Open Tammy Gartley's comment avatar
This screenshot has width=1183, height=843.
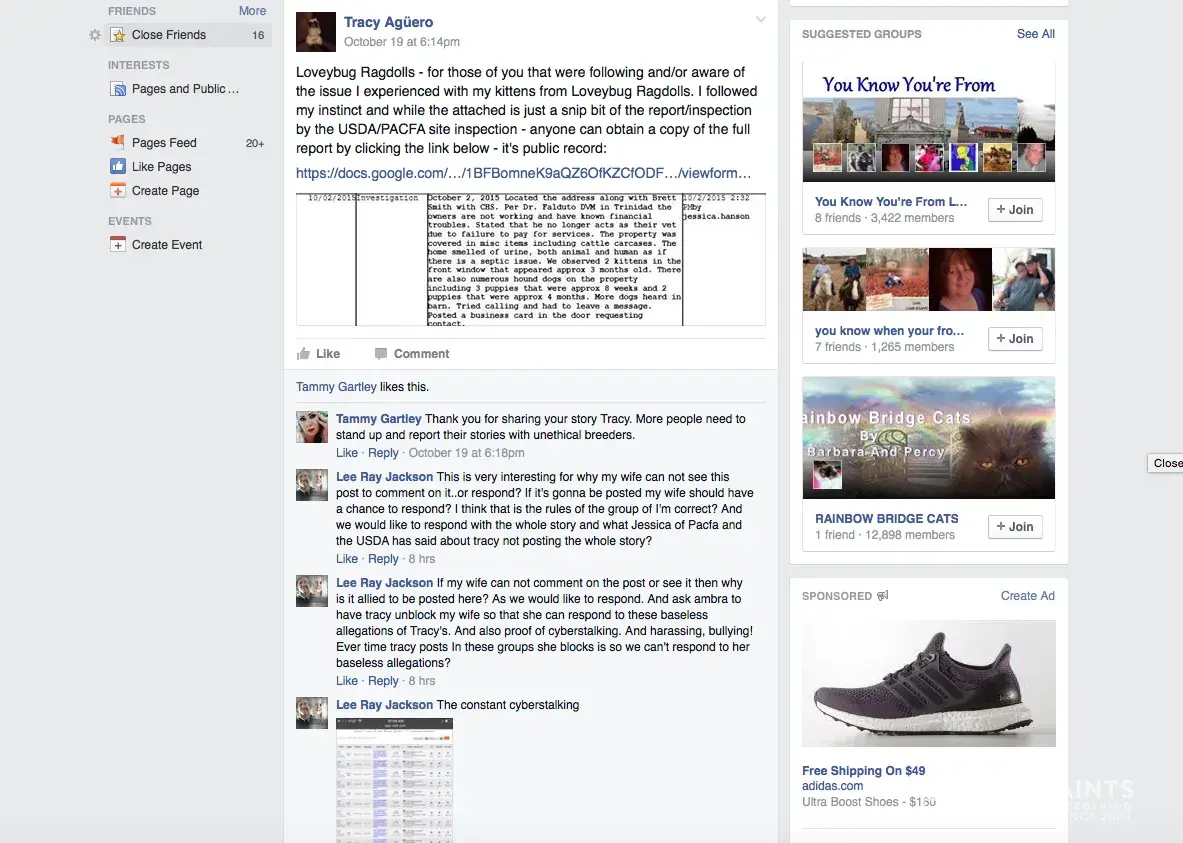point(312,427)
